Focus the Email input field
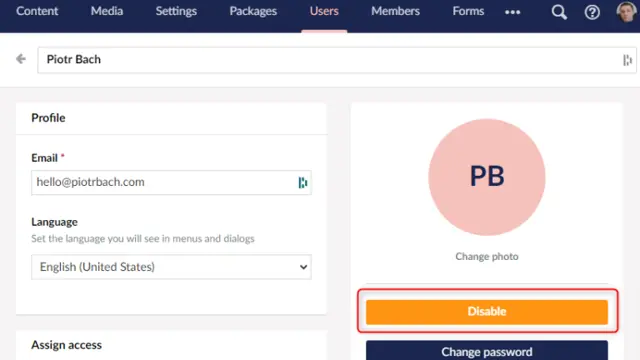This screenshot has height=360, width=640. pyautogui.click(x=171, y=182)
